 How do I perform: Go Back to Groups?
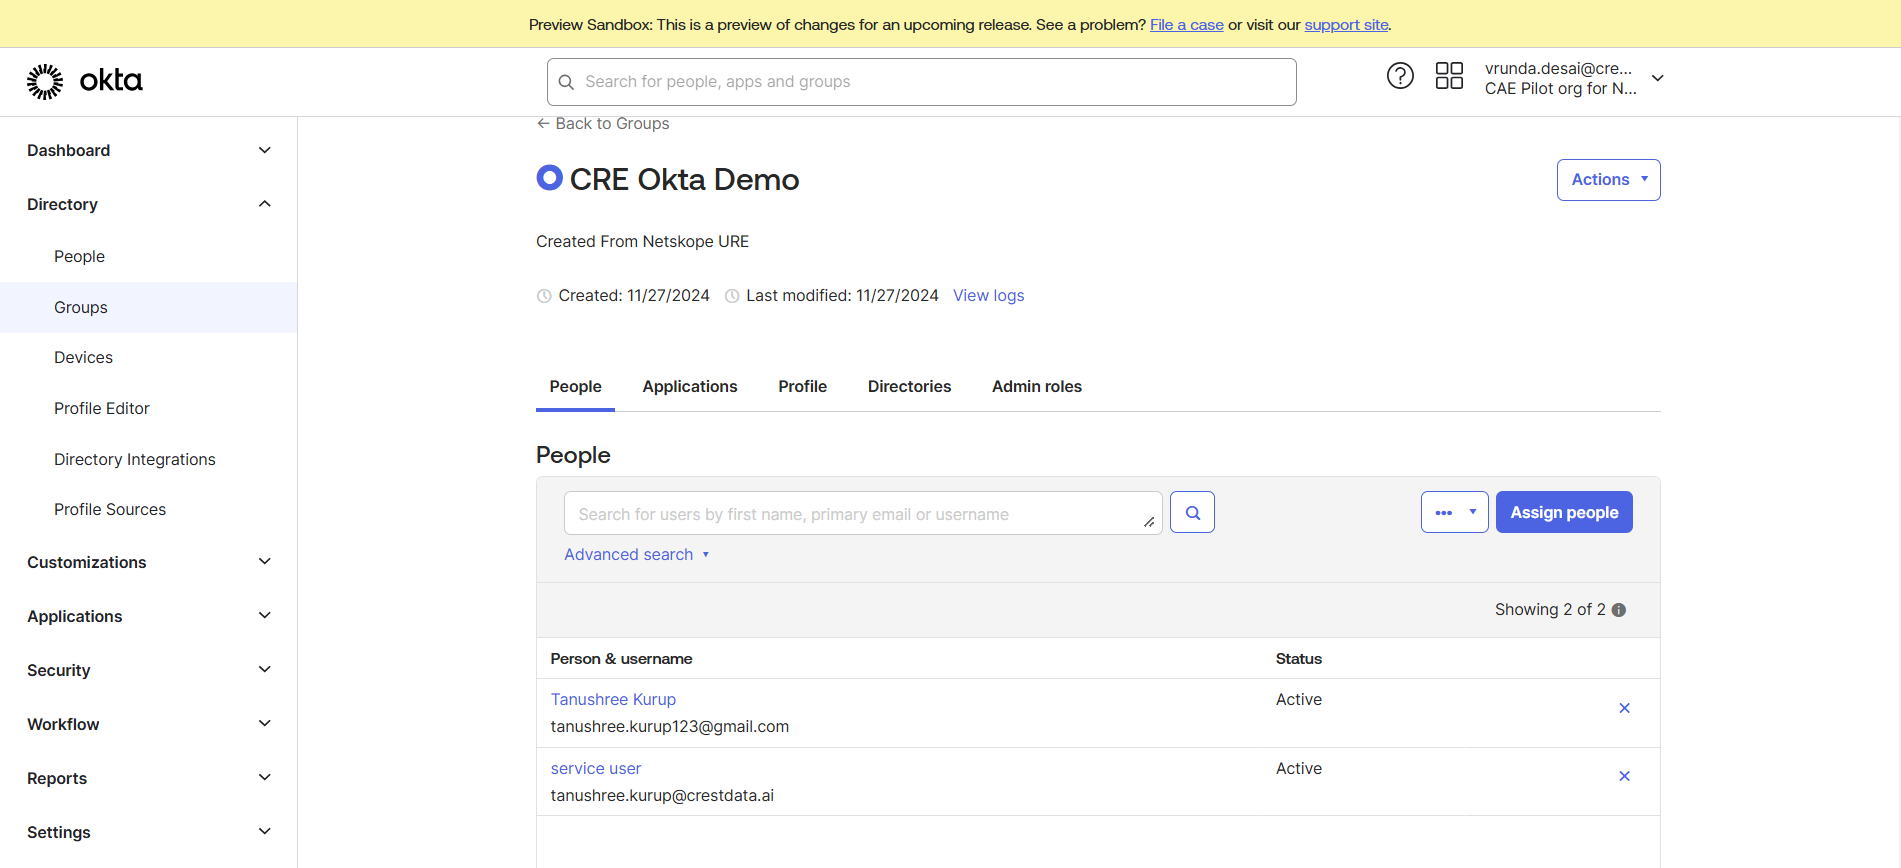[x=603, y=124]
